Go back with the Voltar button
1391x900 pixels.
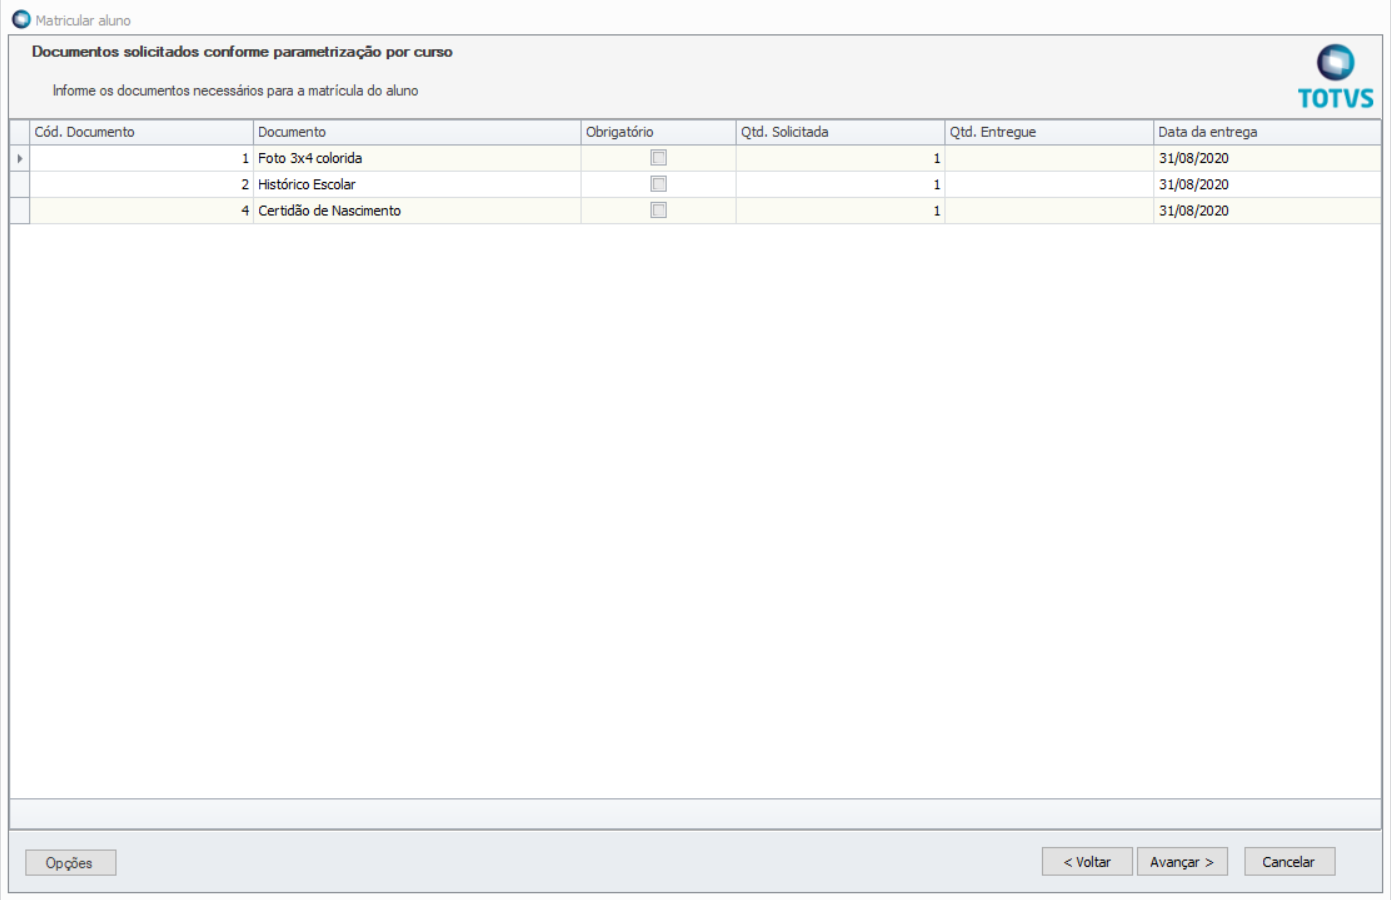coord(1087,861)
